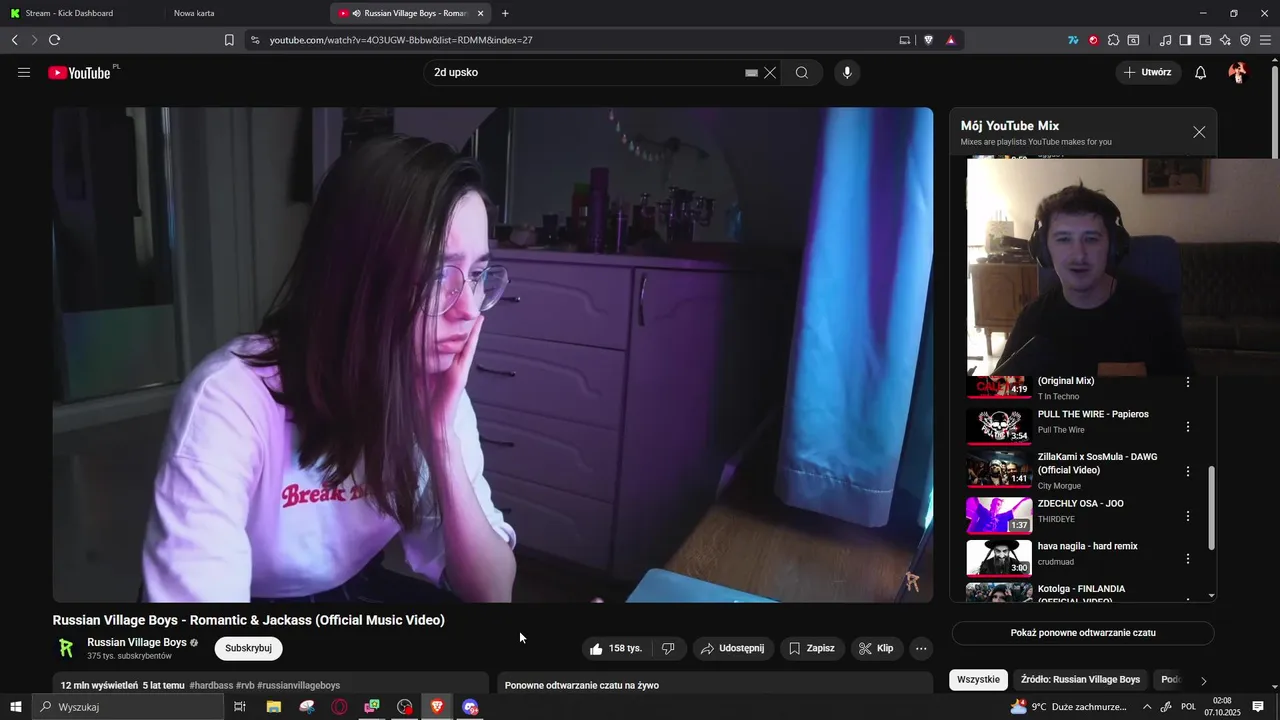Click the Subskrybuj button
The height and width of the screenshot is (720, 1280).
pos(248,648)
